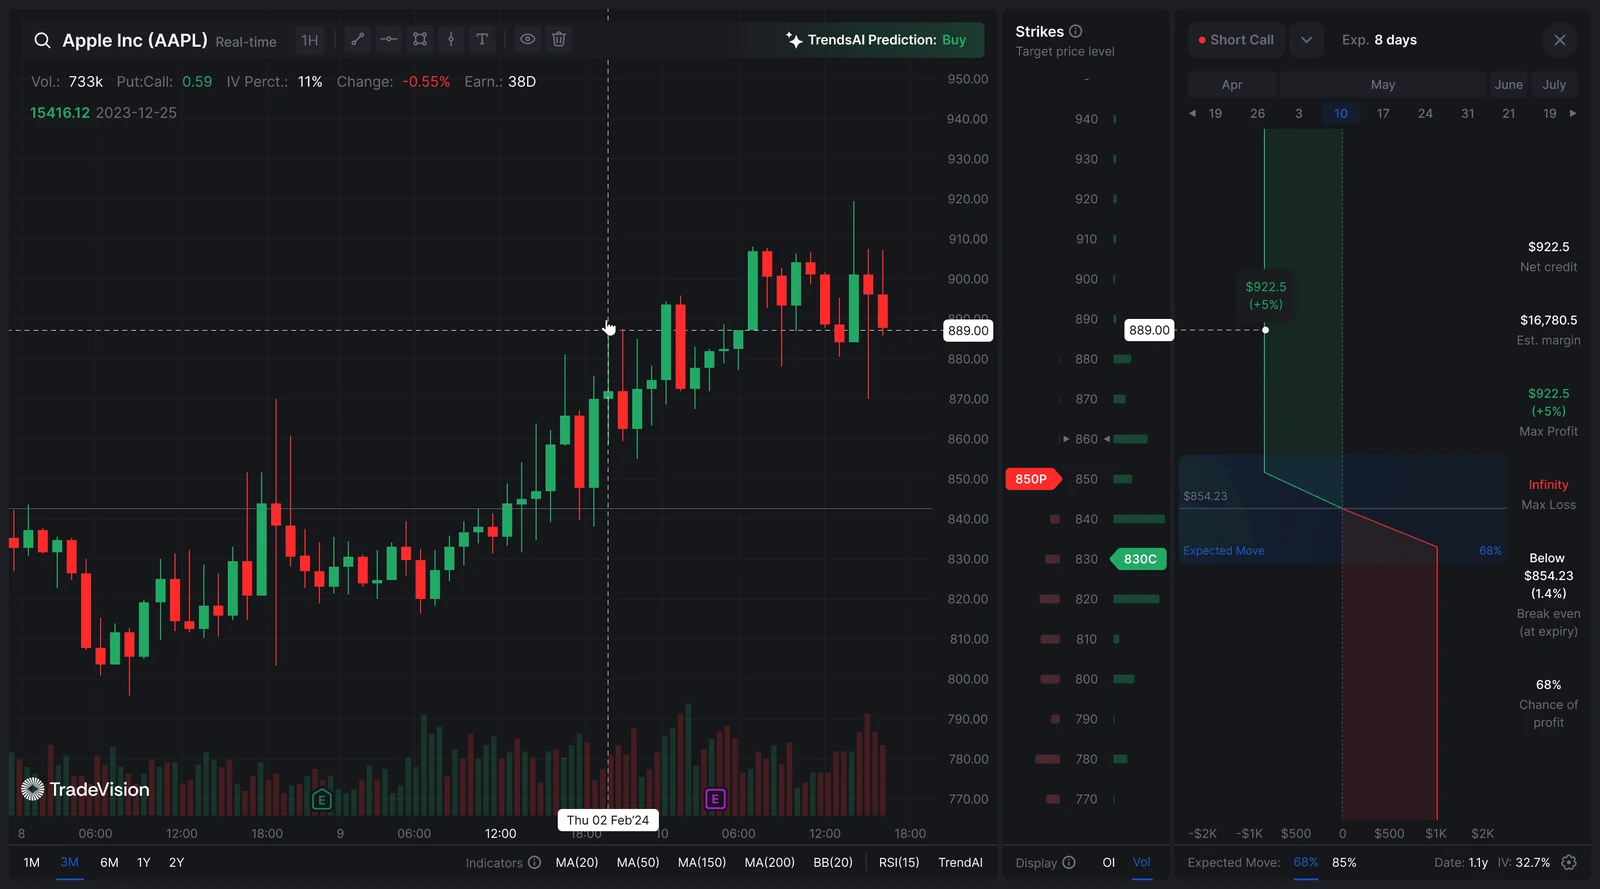1600x889 pixels.
Task: Toggle the MA(200) indicator
Action: [770, 862]
